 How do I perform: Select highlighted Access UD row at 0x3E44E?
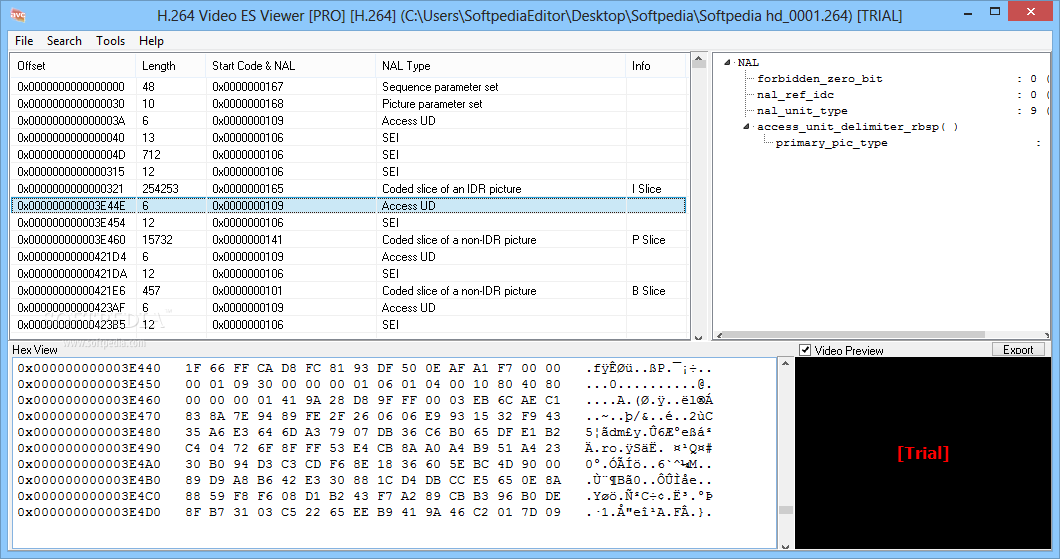pyautogui.click(x=348, y=205)
